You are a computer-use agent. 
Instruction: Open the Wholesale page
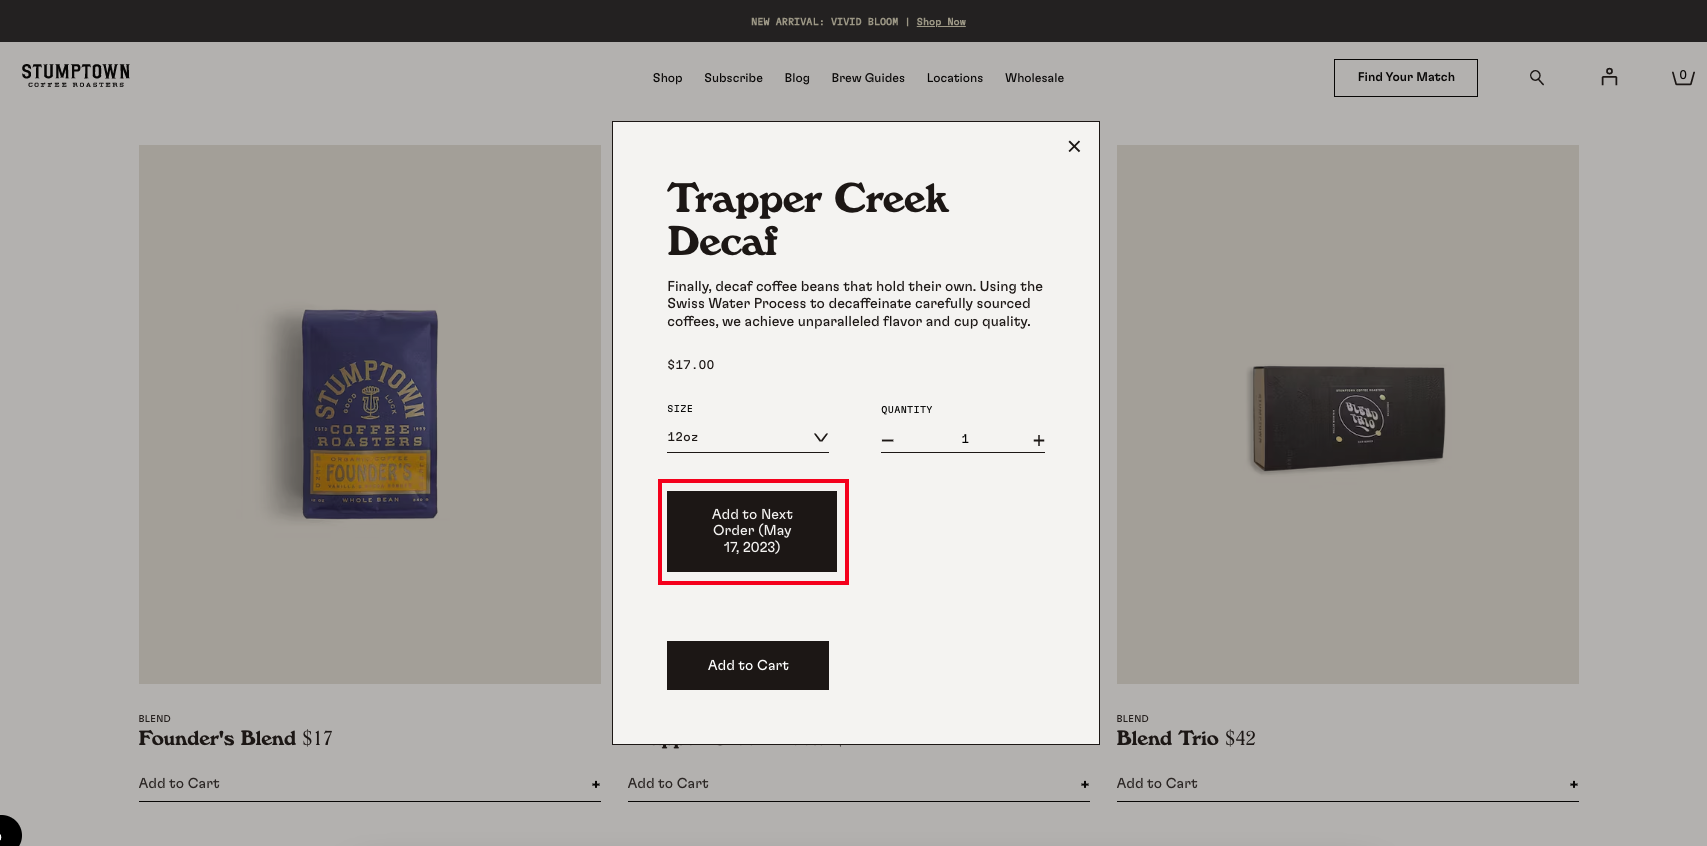(x=1034, y=78)
